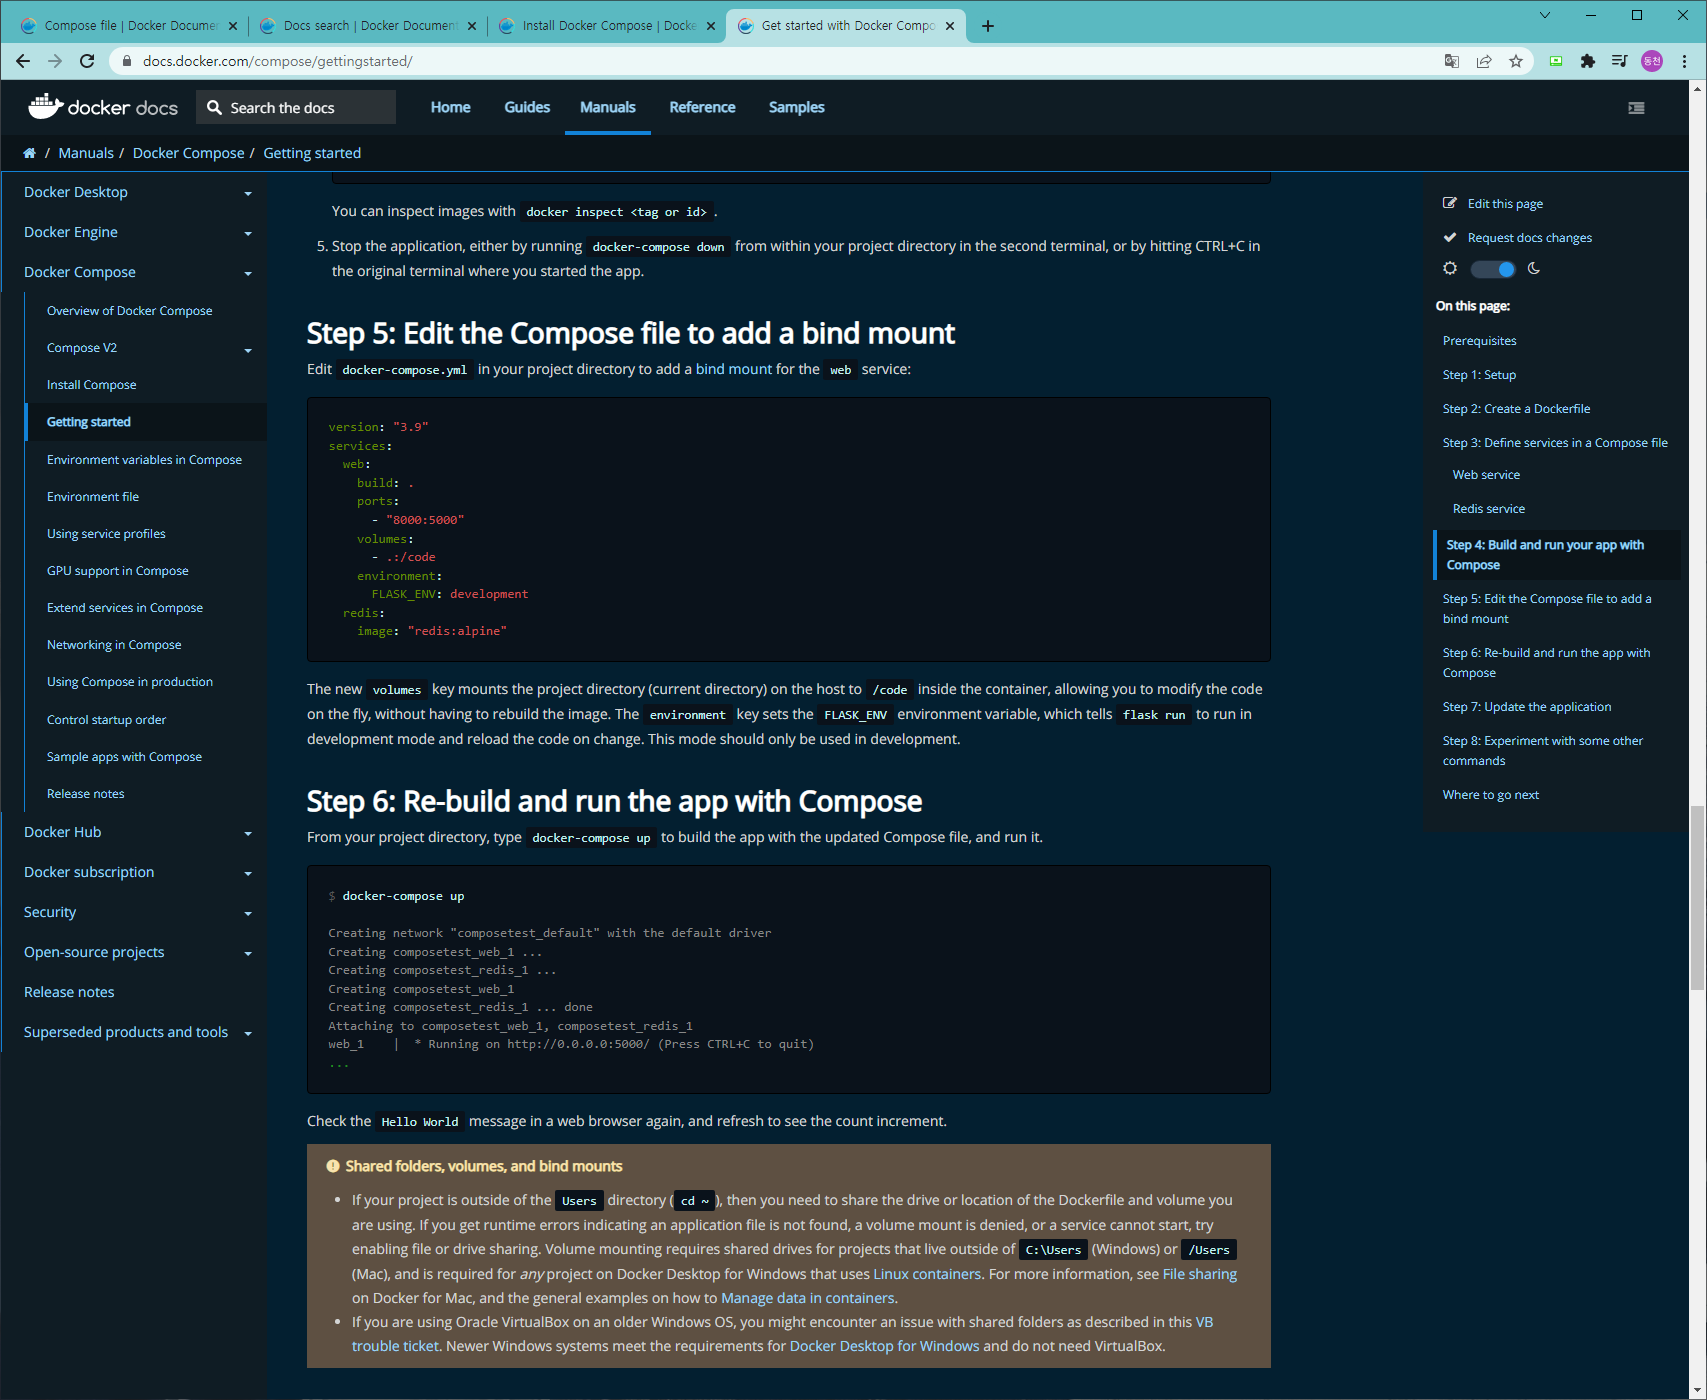Open Networking in Compose sidebar page
Screen dimensions: 1707x1400
[x=114, y=645]
